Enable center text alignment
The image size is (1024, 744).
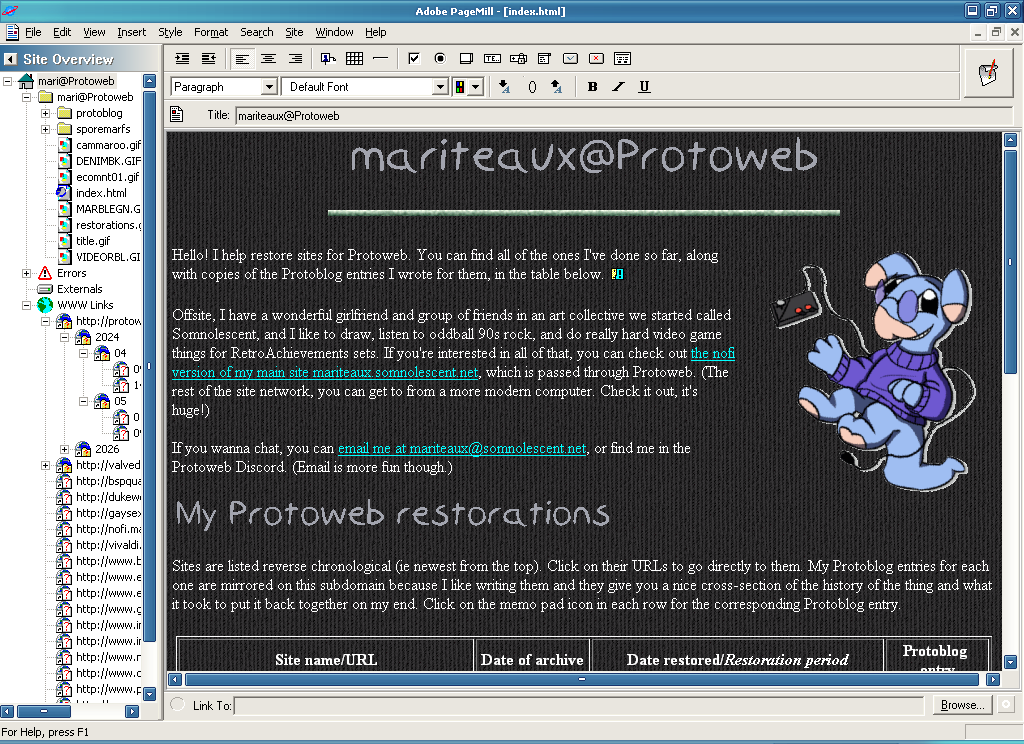tap(267, 58)
